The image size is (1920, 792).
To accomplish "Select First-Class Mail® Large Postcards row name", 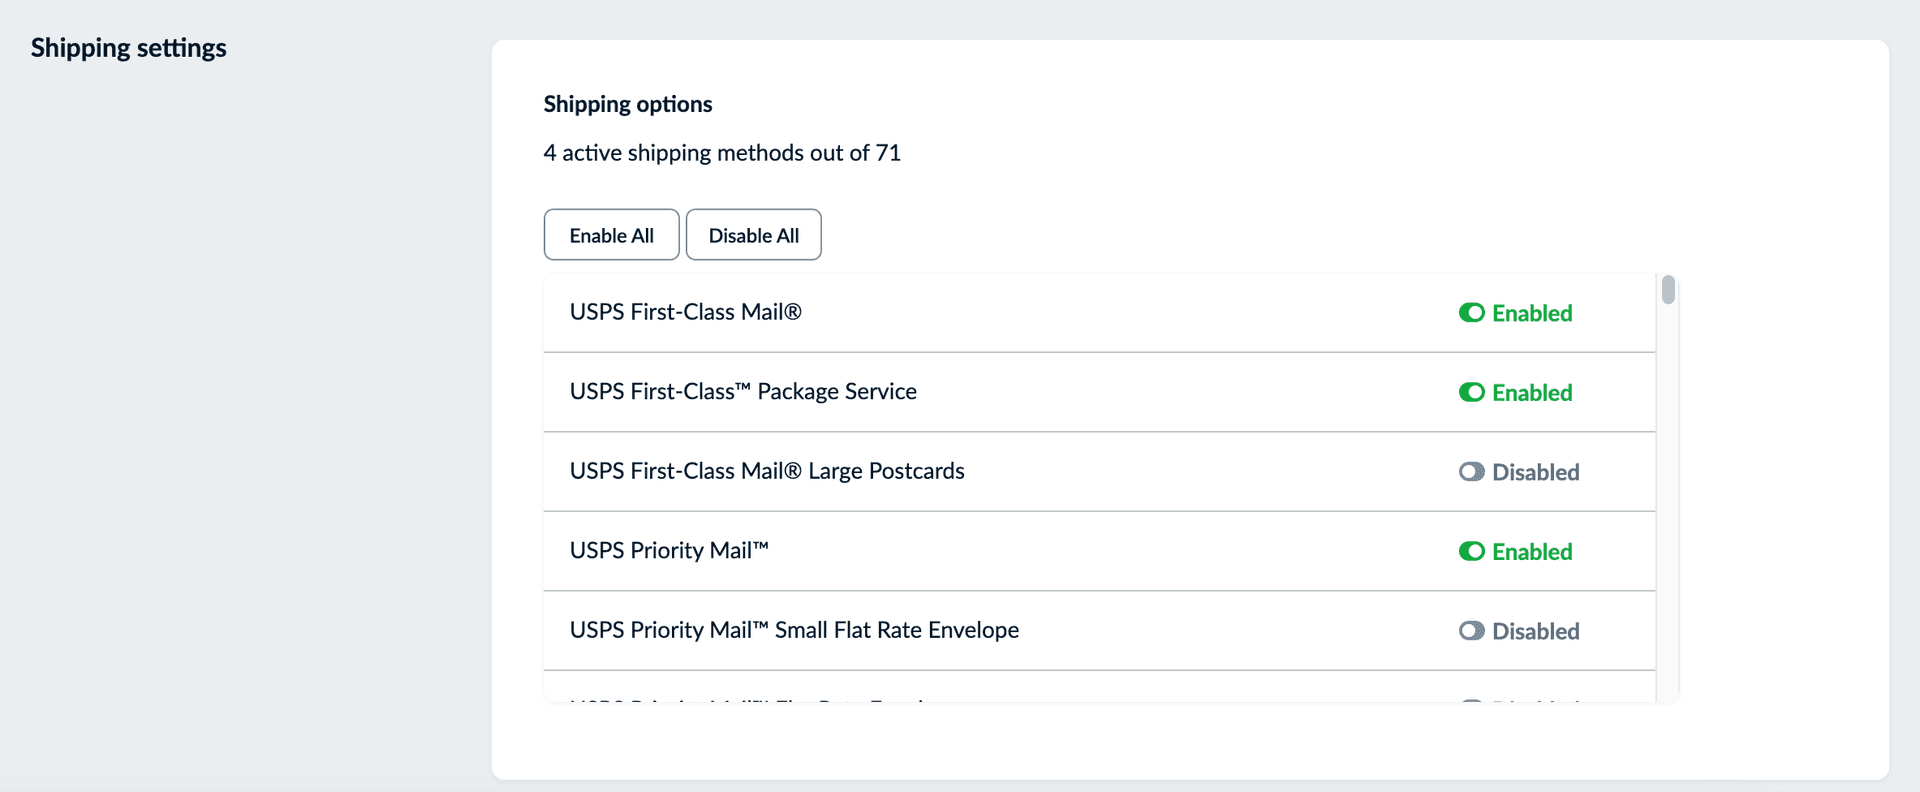I will (x=767, y=471).
